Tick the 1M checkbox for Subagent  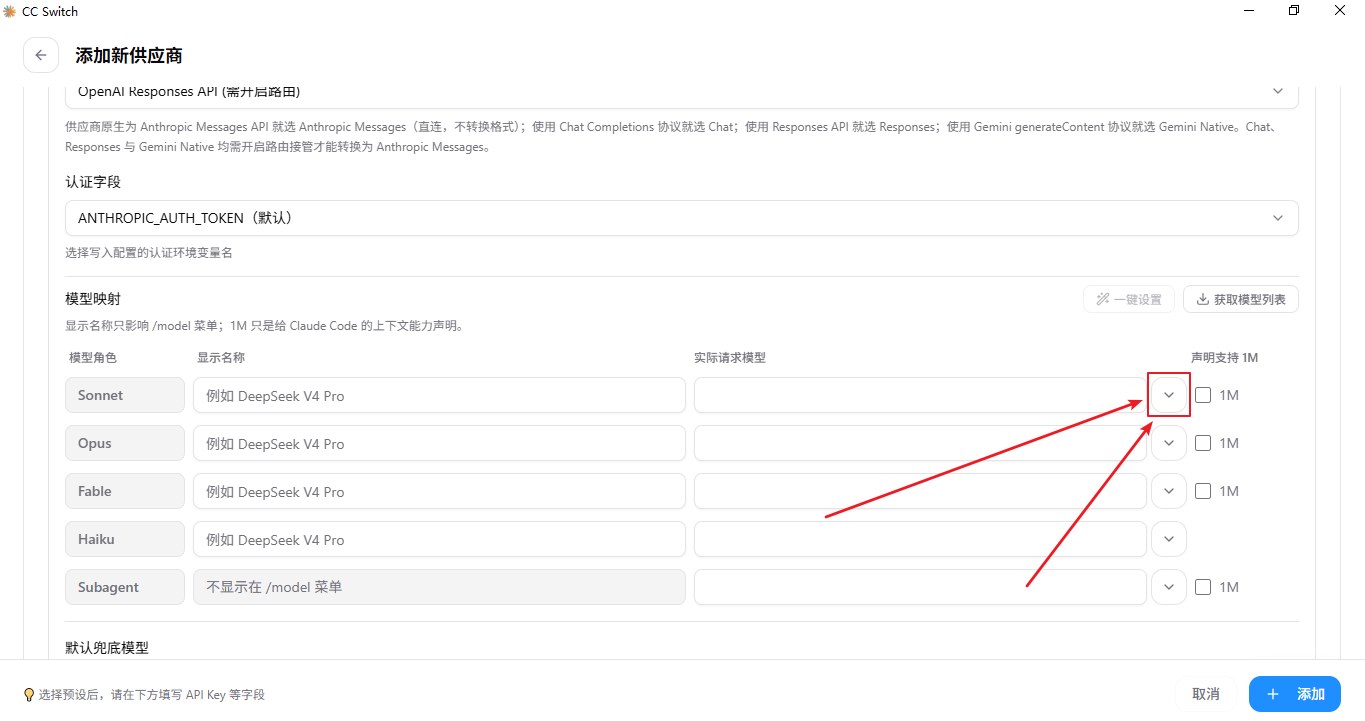point(1203,587)
